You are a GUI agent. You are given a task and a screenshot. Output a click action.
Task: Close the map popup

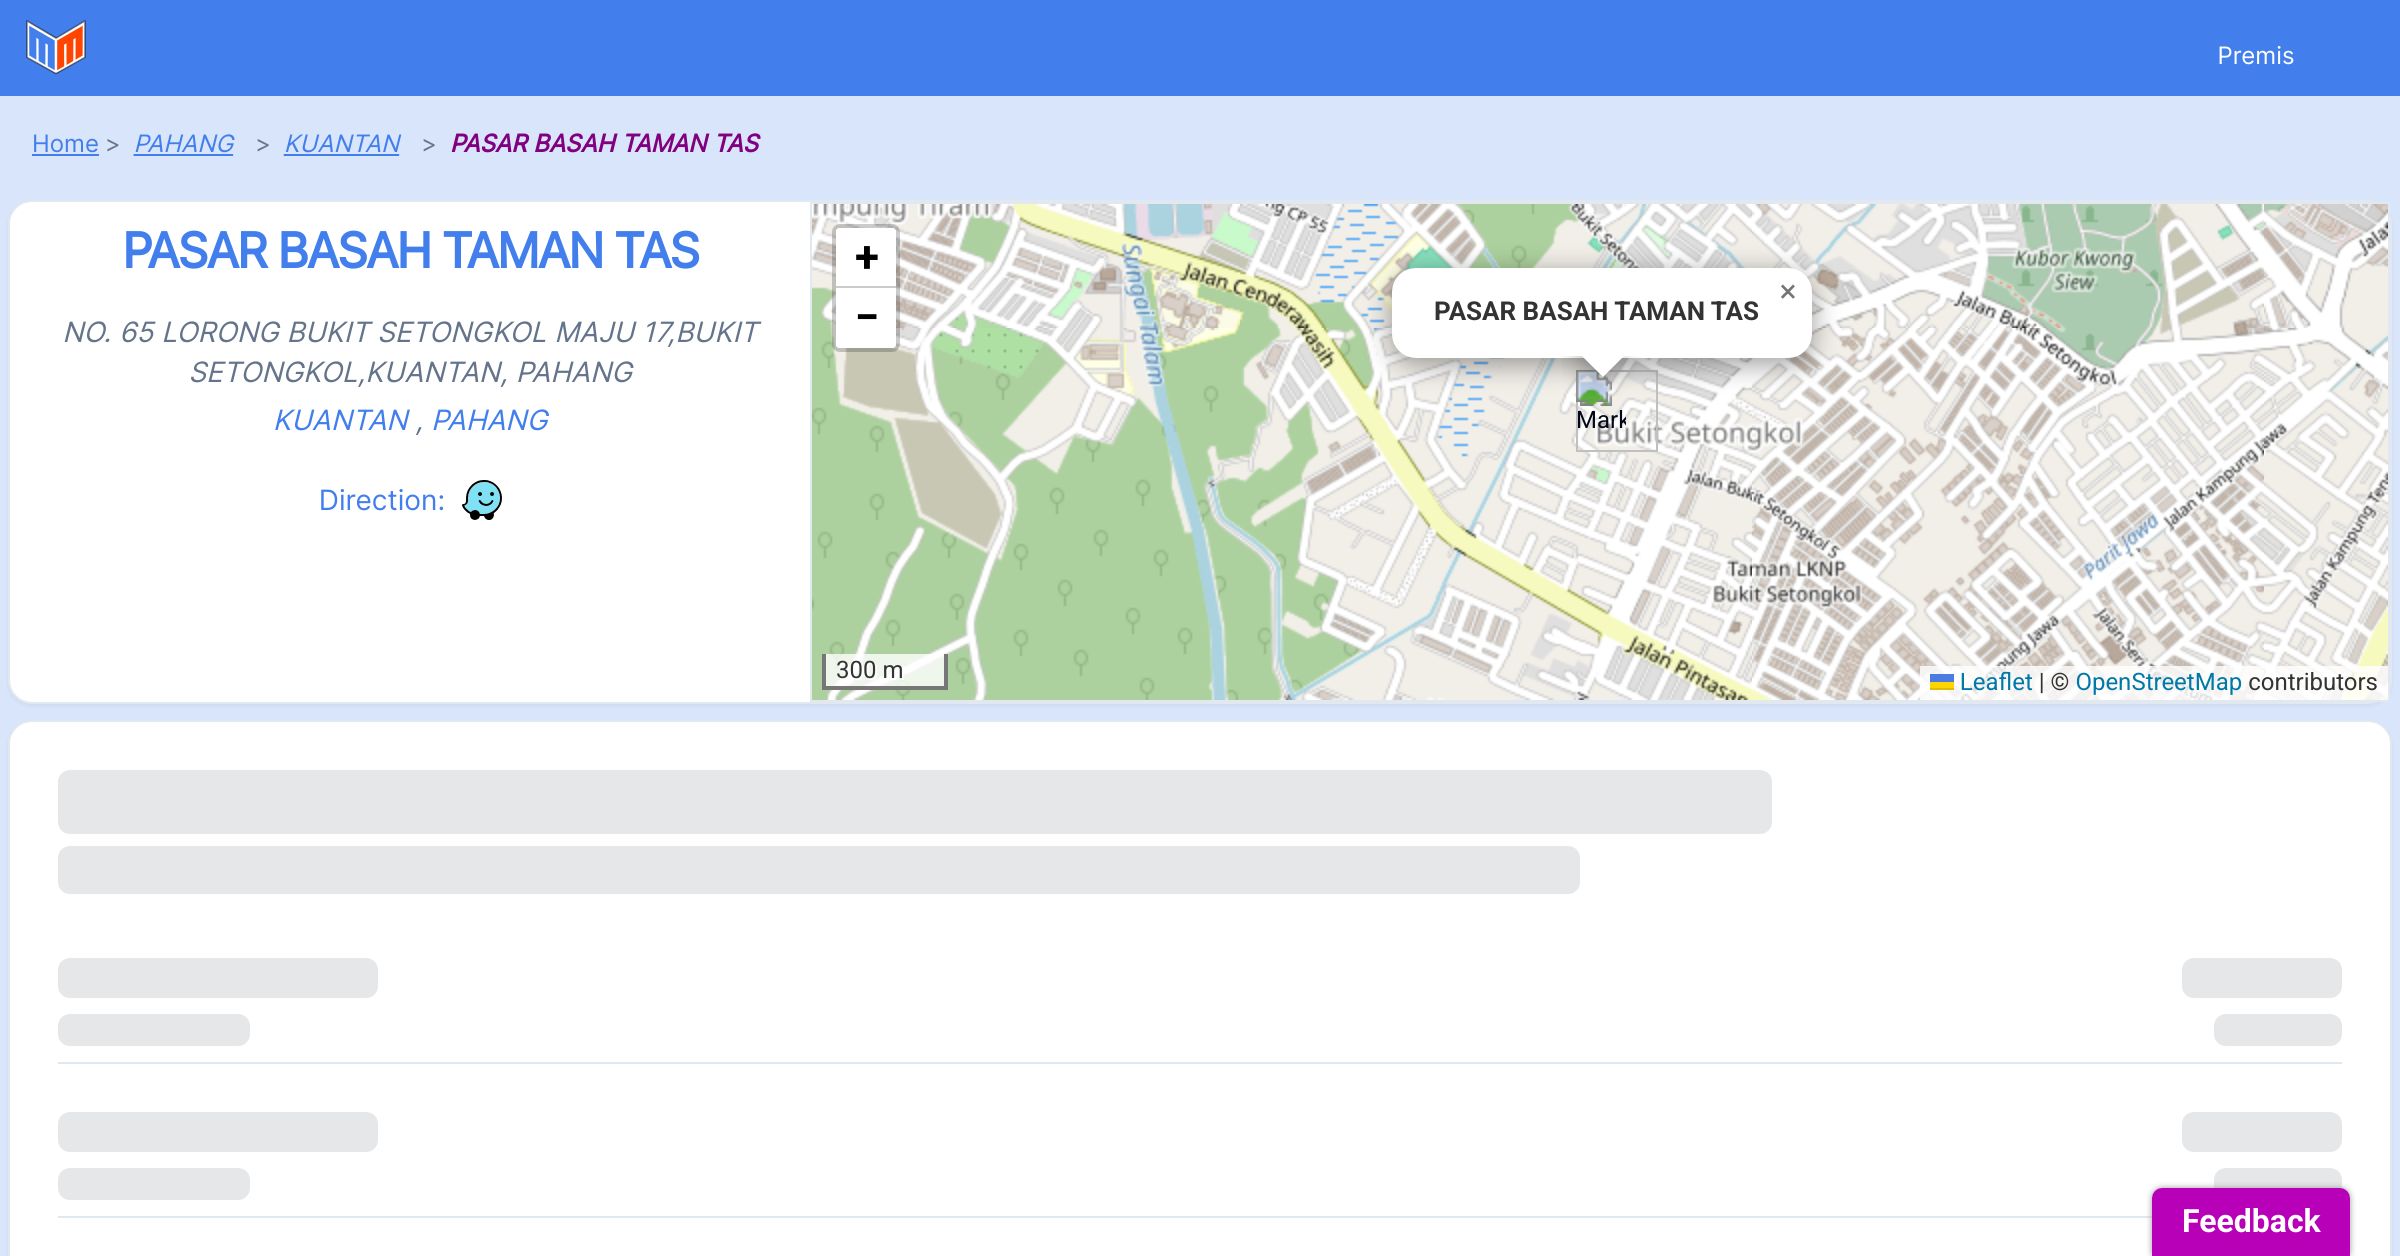tap(1787, 292)
